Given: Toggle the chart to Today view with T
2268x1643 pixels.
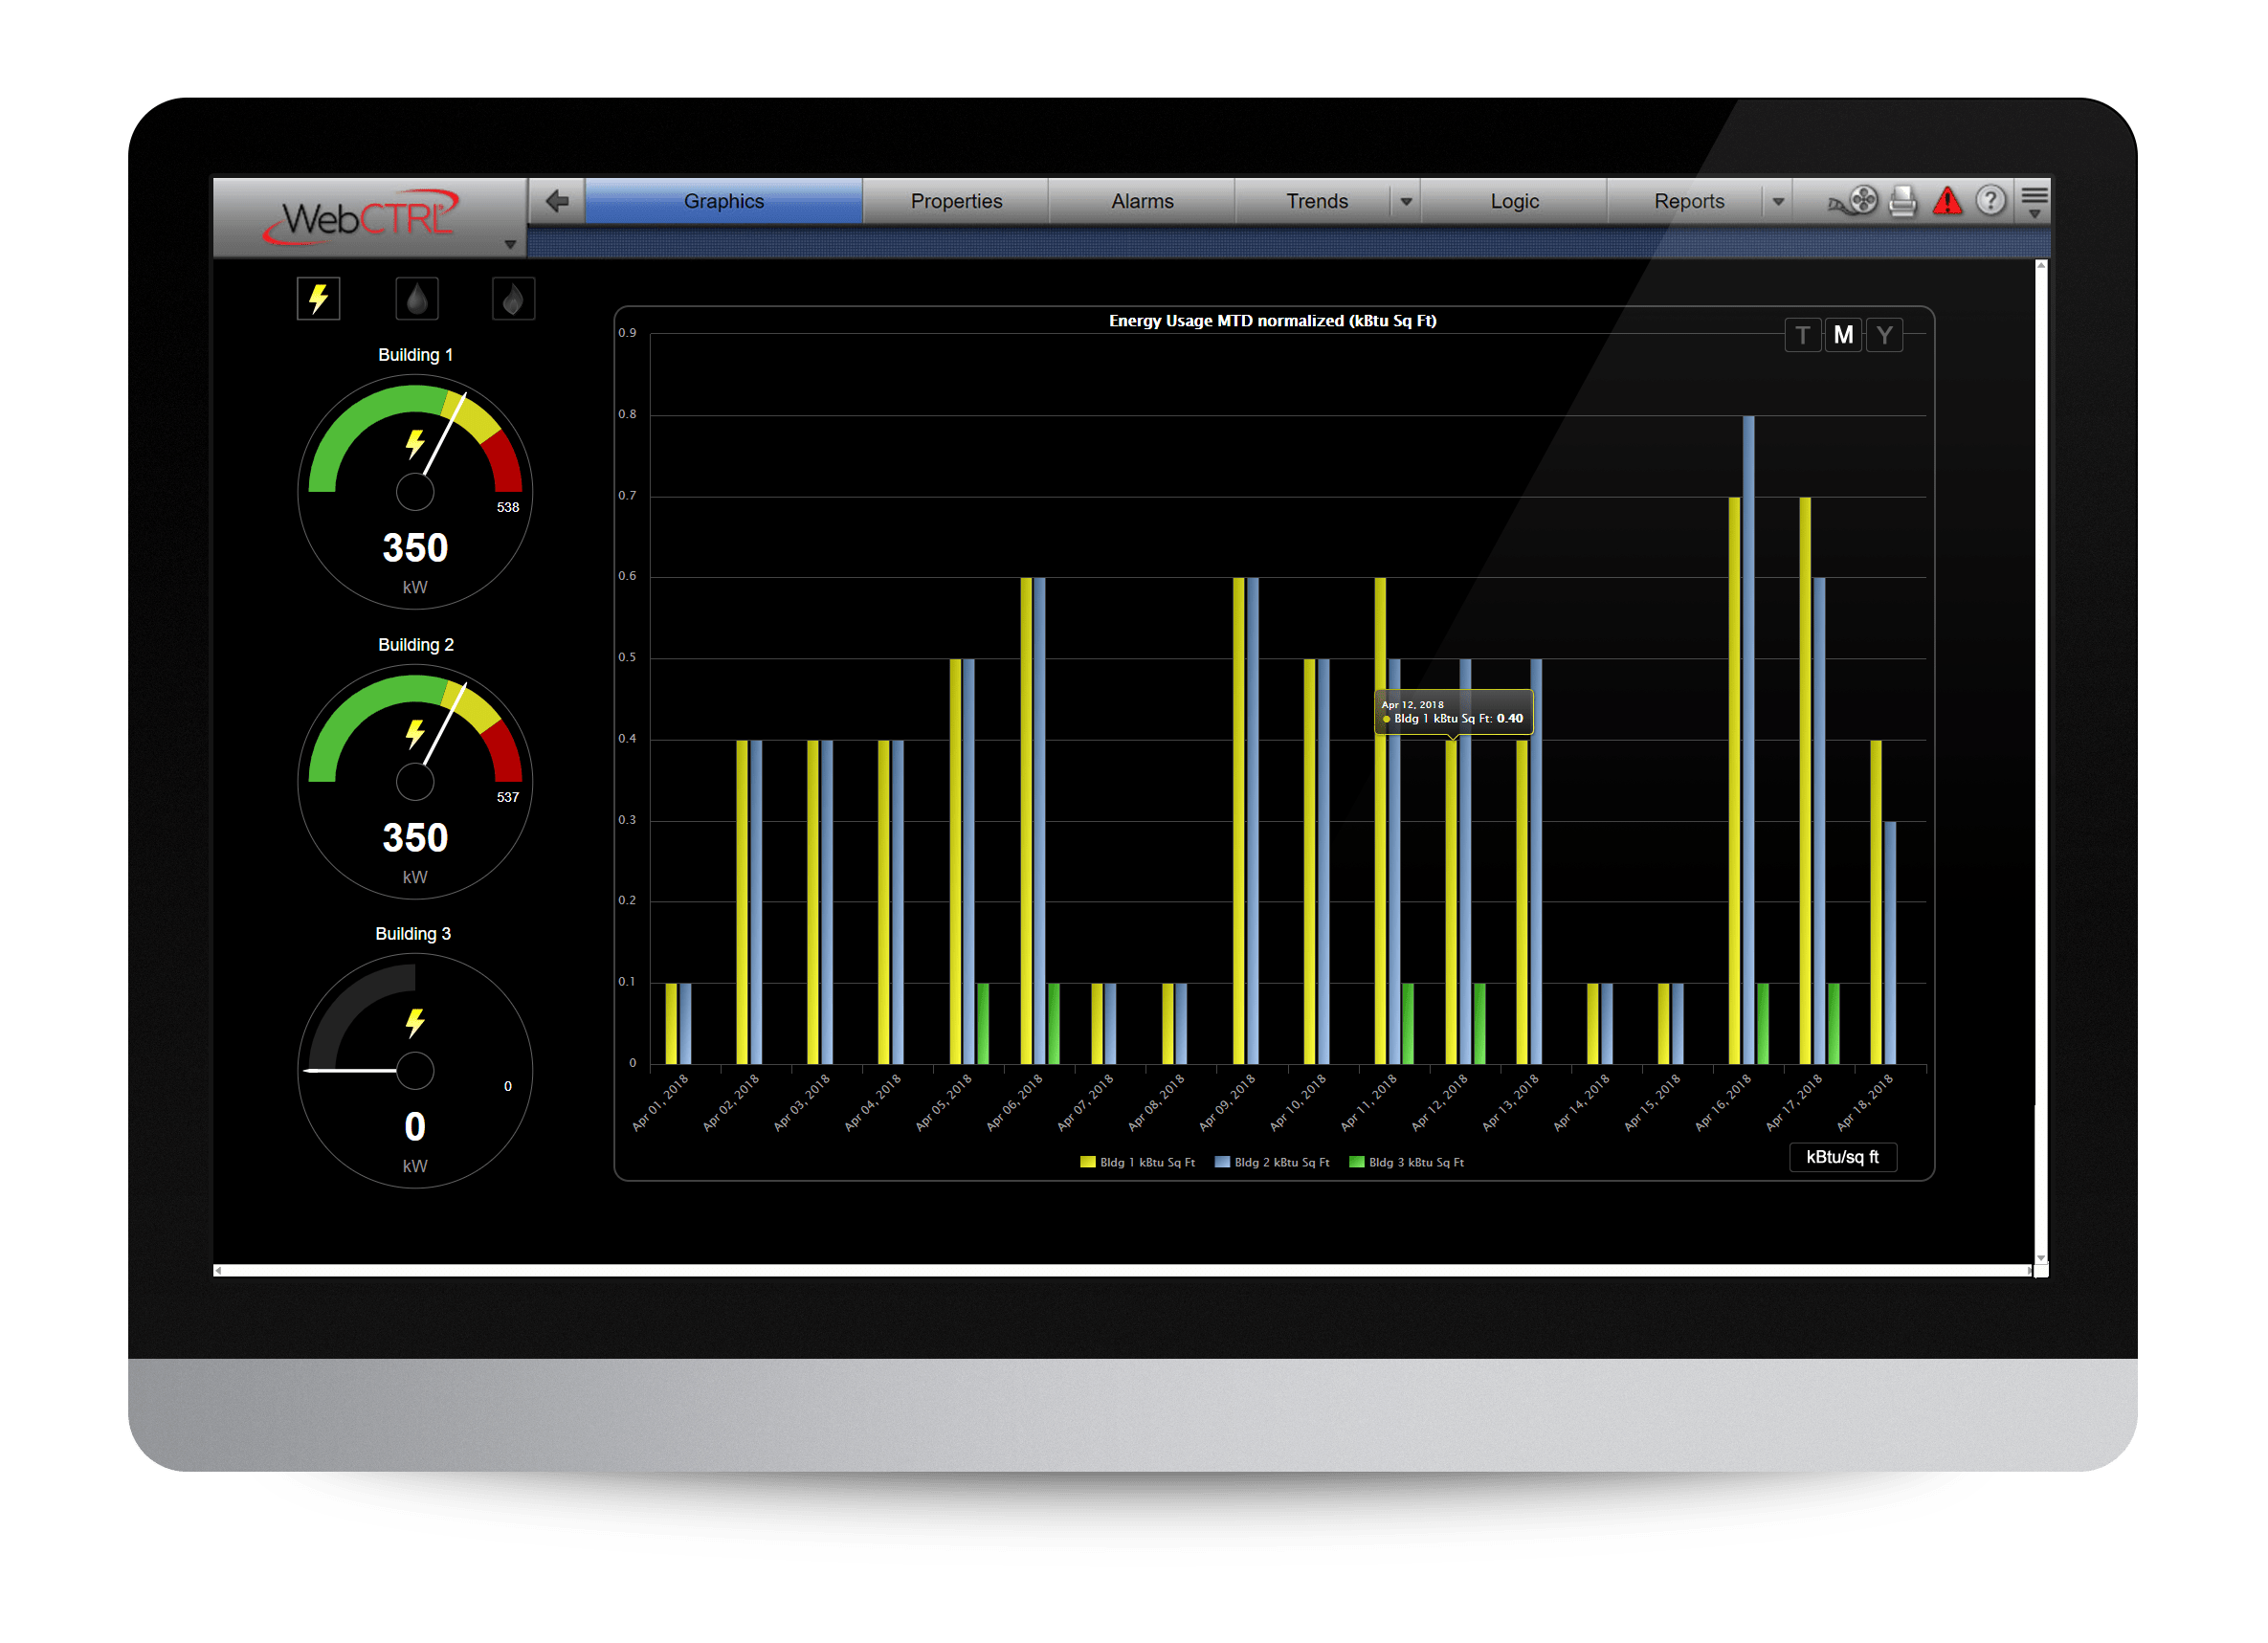Looking at the screenshot, I should click(x=1803, y=335).
